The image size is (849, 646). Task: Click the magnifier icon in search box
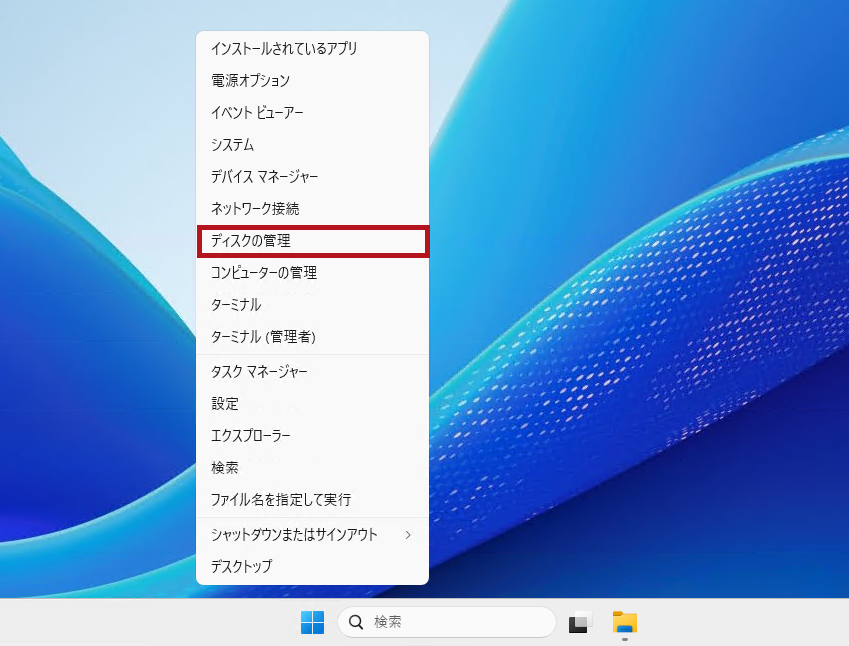(355, 622)
